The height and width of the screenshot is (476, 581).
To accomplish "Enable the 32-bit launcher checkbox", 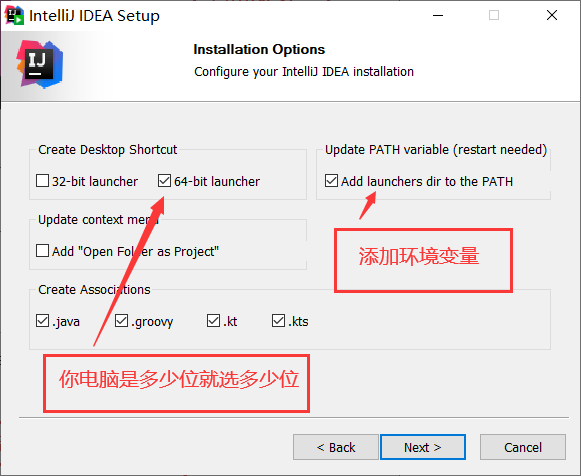I will [x=42, y=181].
